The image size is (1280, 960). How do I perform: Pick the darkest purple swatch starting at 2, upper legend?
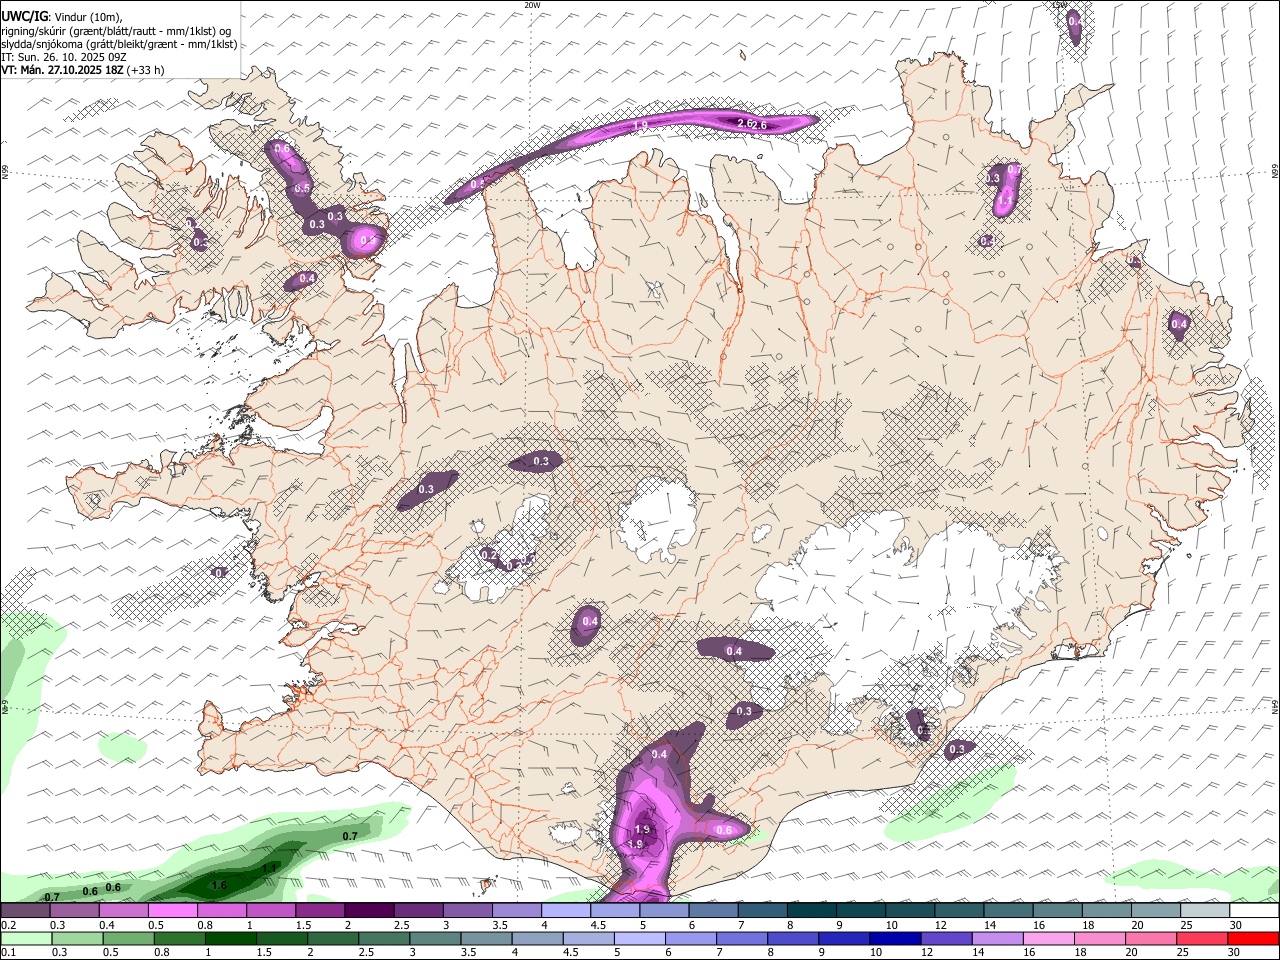pos(369,911)
